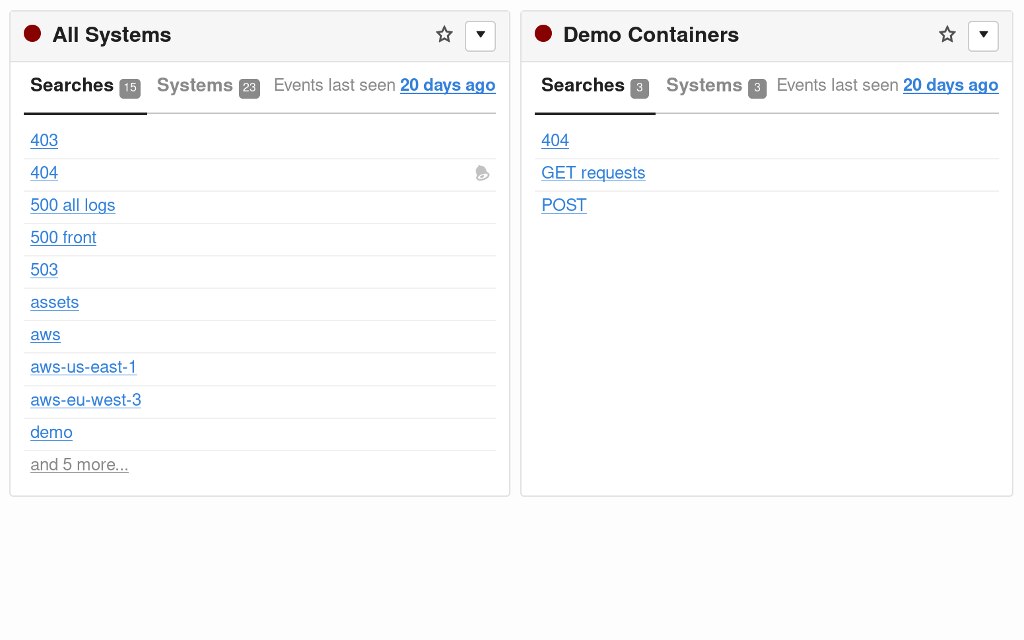Click the Systems badge showing 3 in Demo Containers

757,88
